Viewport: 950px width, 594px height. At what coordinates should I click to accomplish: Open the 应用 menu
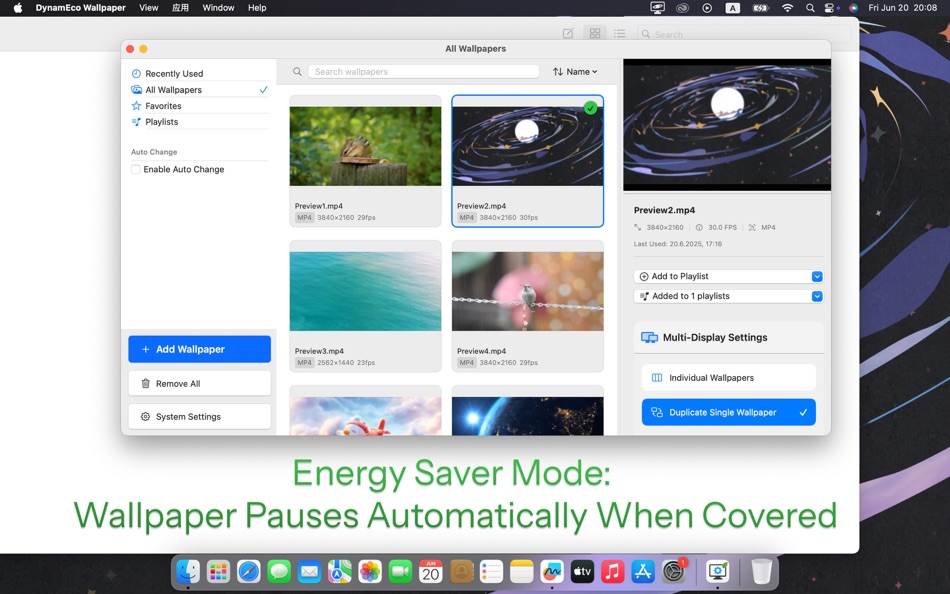(x=181, y=8)
